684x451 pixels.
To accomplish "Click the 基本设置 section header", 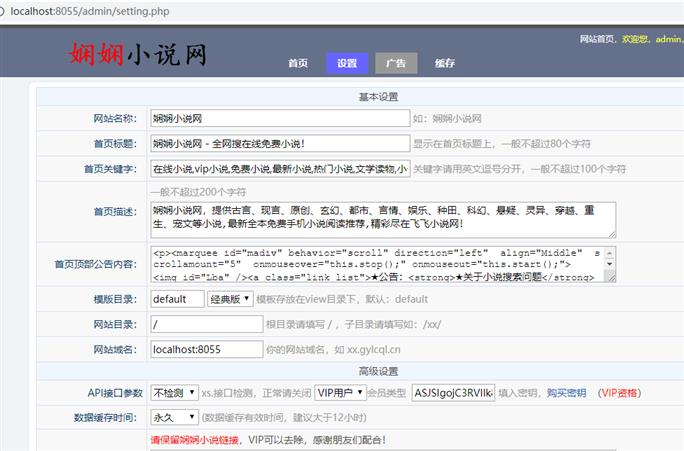I will pos(378,97).
